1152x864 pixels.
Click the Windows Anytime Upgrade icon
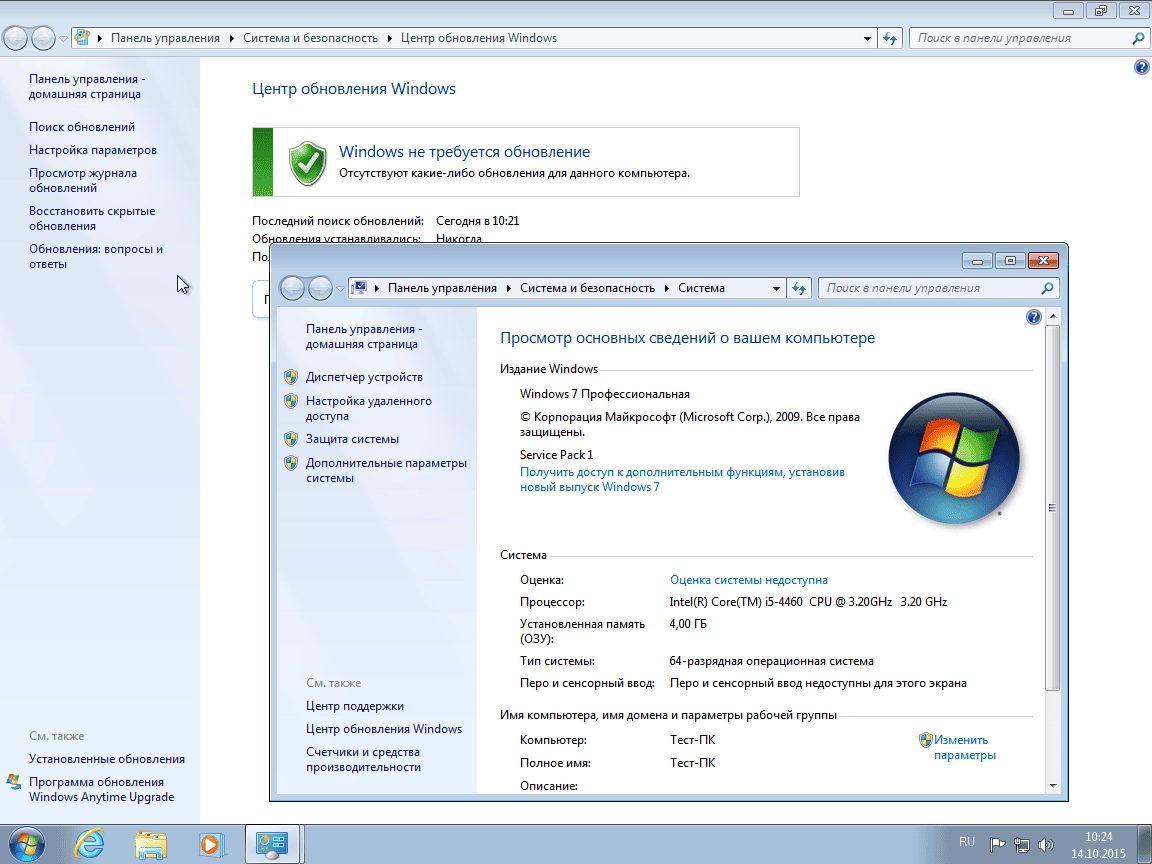[x=13, y=782]
